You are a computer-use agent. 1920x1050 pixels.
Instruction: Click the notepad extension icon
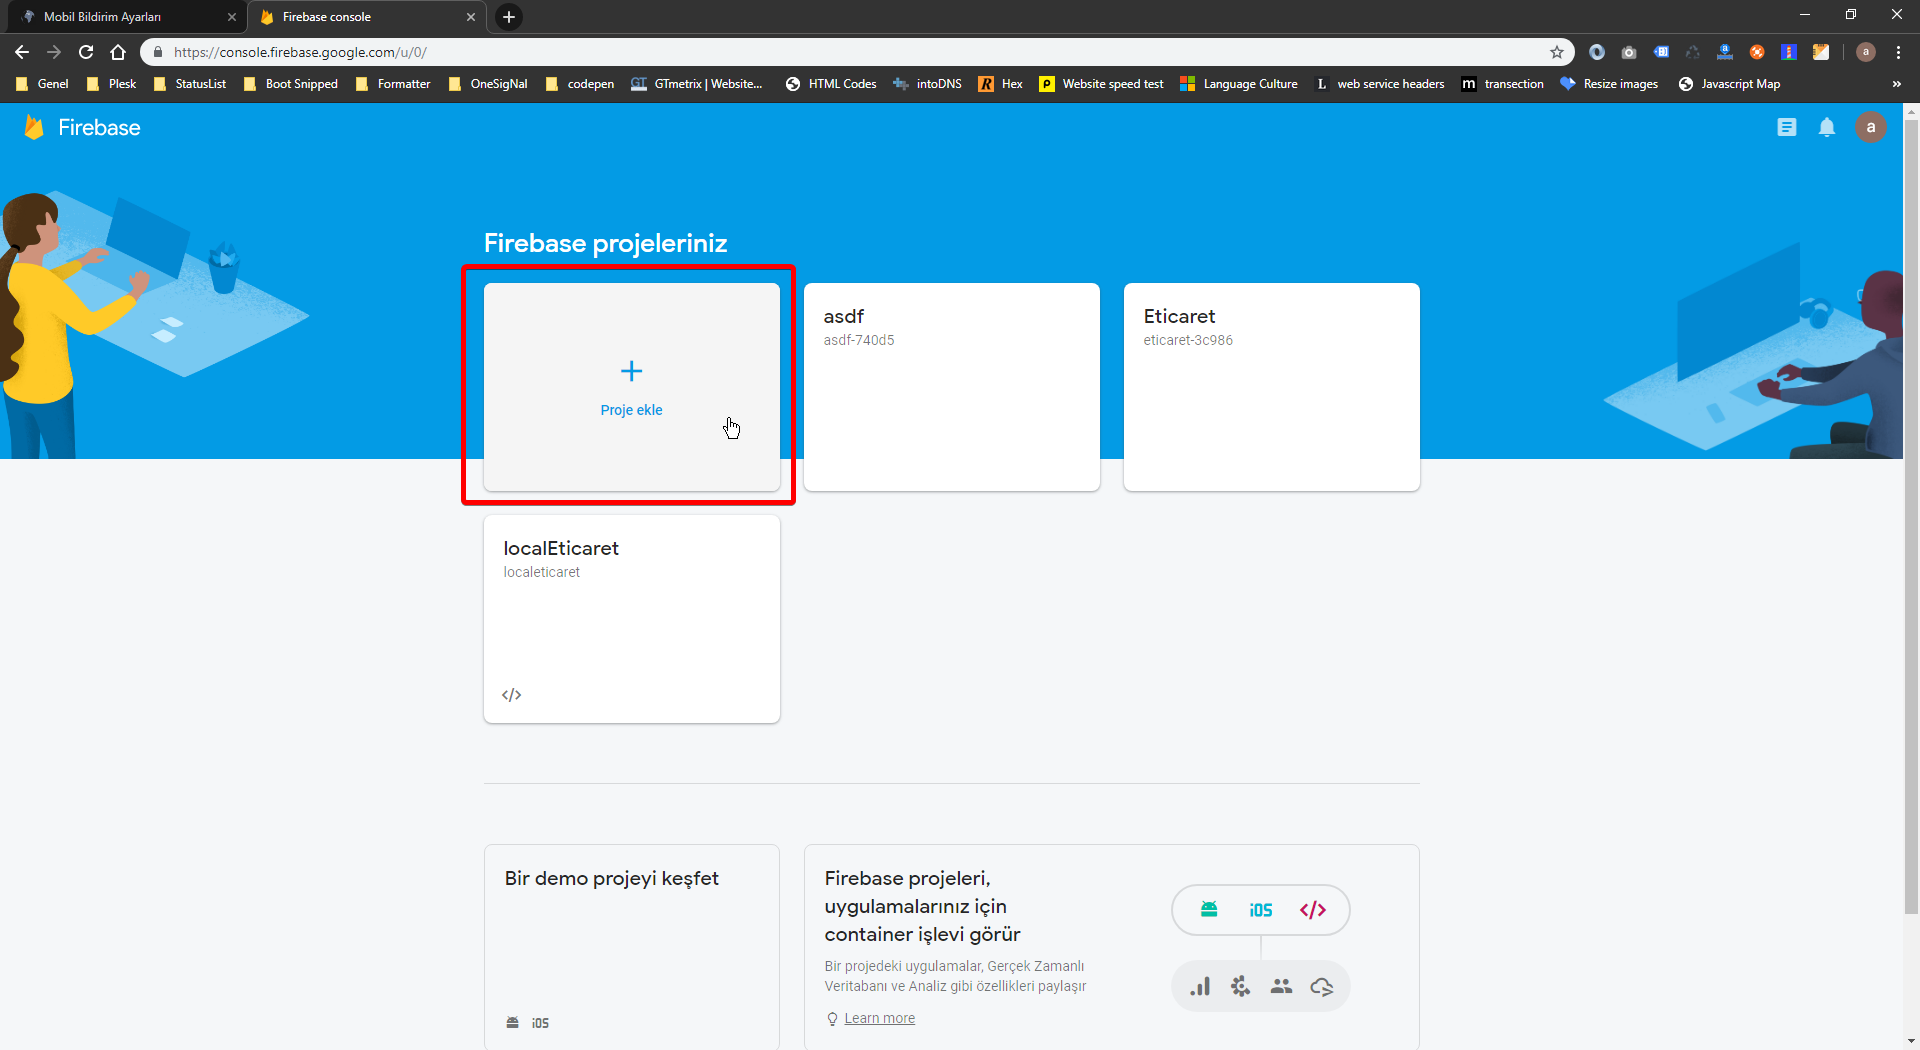point(1821,52)
